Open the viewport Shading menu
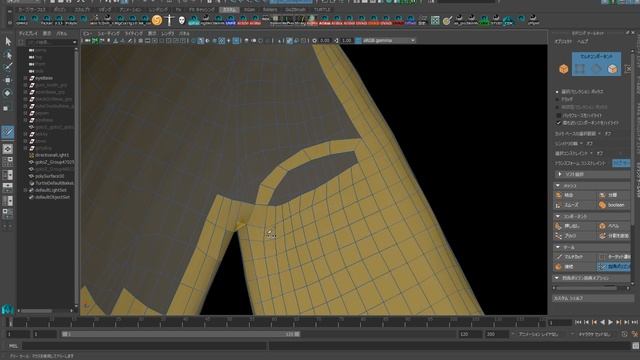This screenshot has width=640, height=360. 109,33
